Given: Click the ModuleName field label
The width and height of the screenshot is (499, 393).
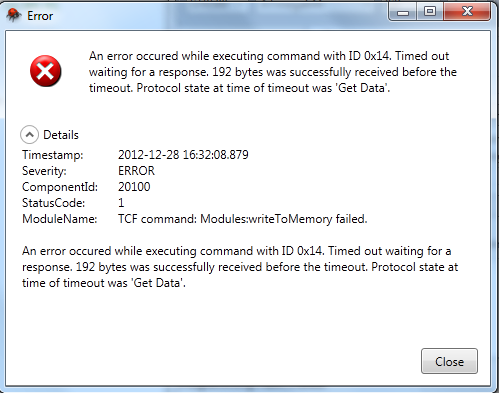Looking at the screenshot, I should [x=60, y=219].
